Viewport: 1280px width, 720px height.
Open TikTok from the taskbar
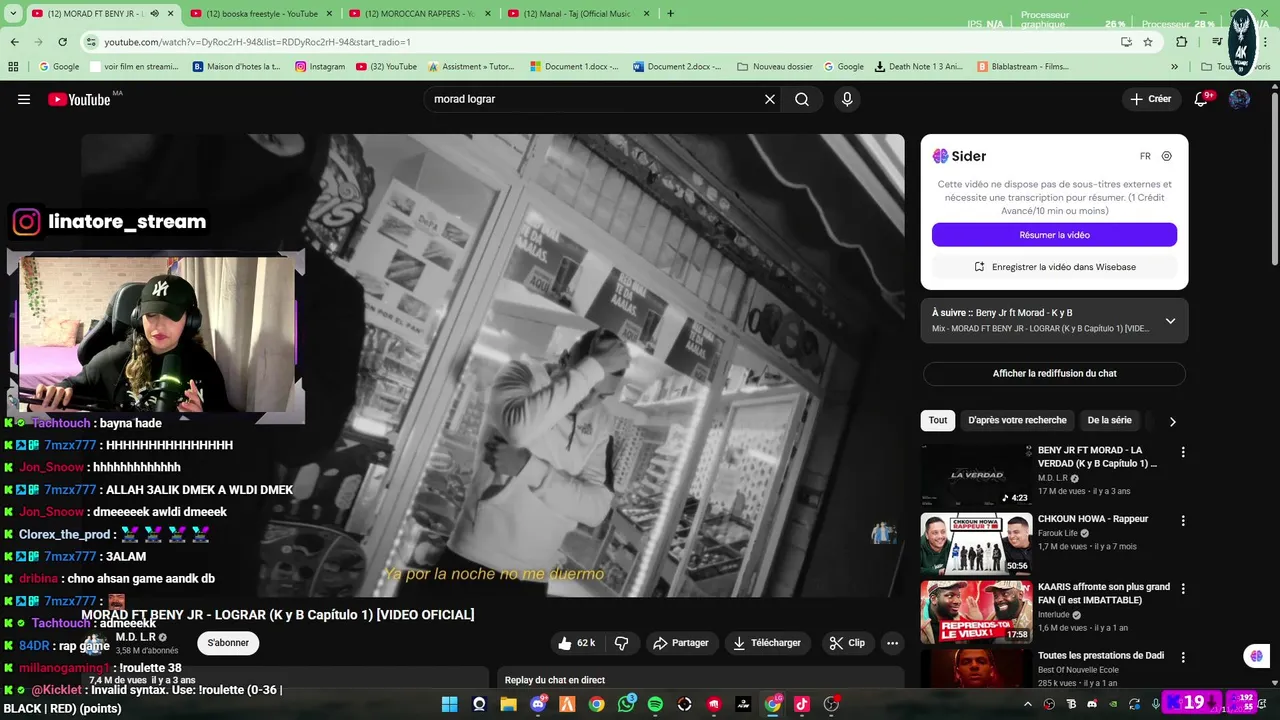pyautogui.click(x=802, y=704)
